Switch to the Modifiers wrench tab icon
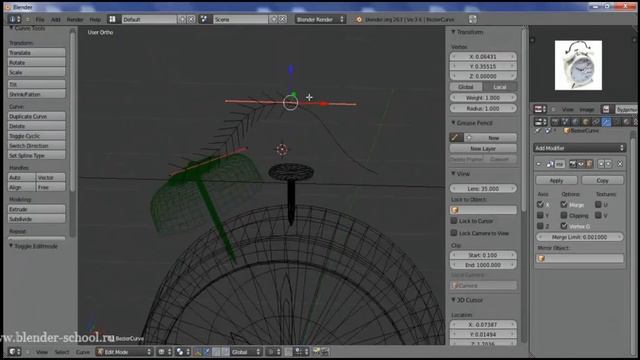 pyautogui.click(x=607, y=122)
